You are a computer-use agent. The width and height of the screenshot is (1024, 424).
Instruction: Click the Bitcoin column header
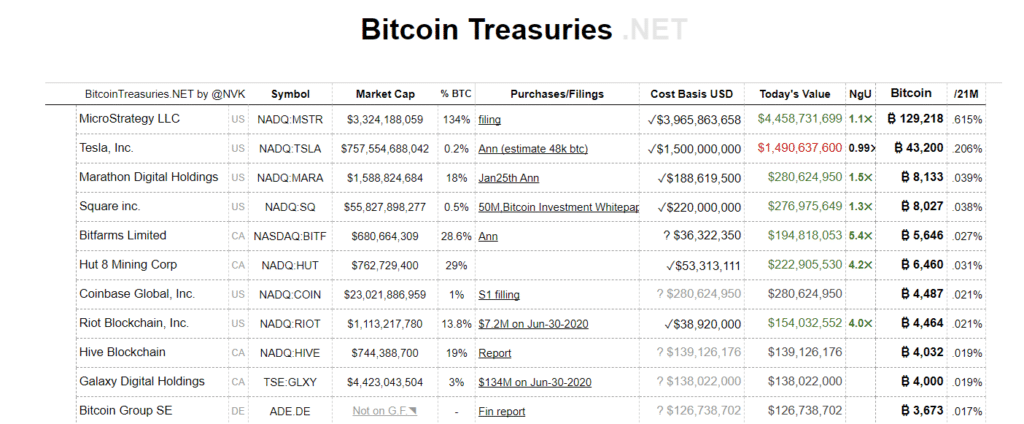(911, 93)
